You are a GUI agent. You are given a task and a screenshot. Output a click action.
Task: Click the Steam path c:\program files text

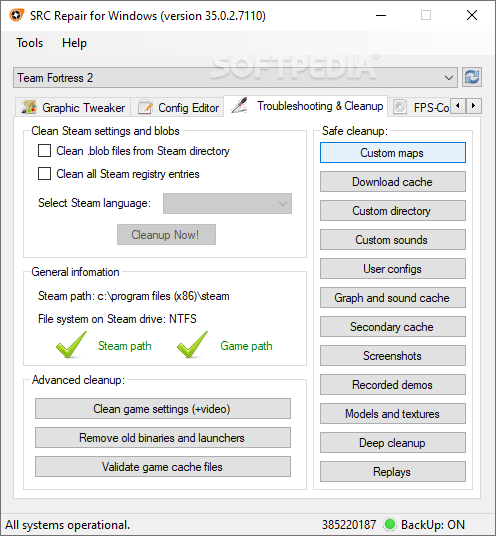[134, 296]
